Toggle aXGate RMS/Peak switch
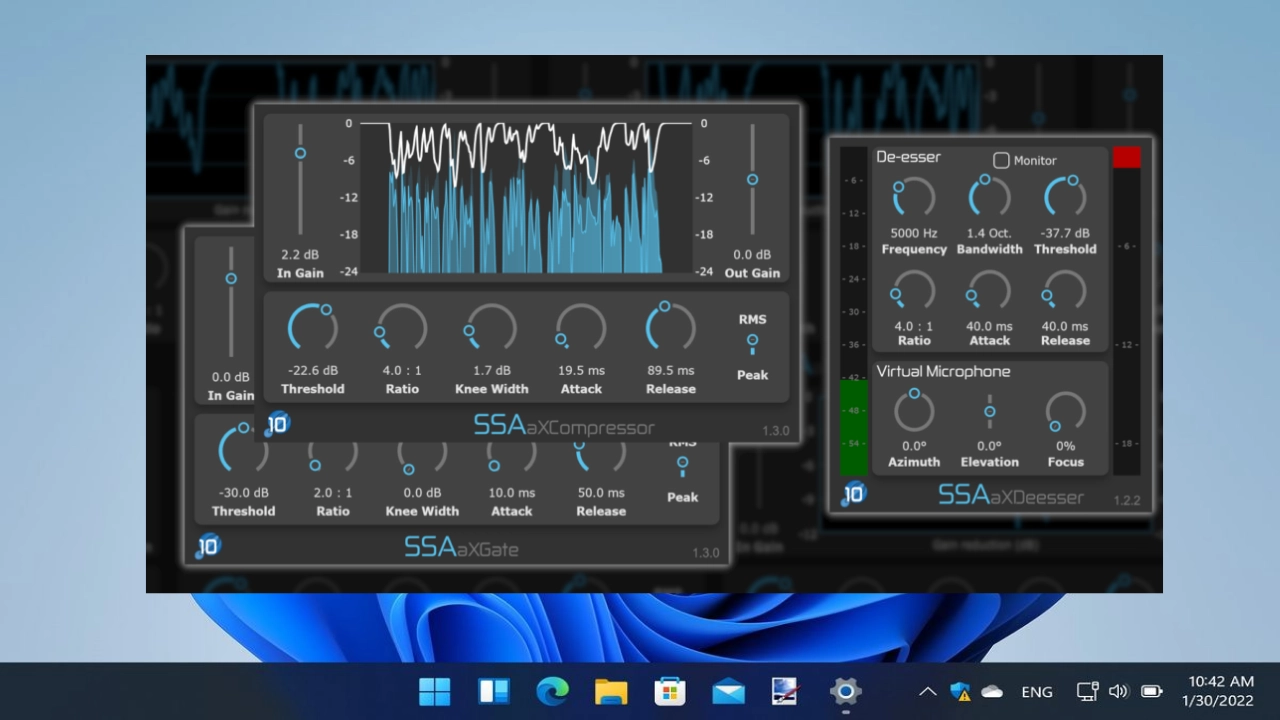 coord(682,466)
